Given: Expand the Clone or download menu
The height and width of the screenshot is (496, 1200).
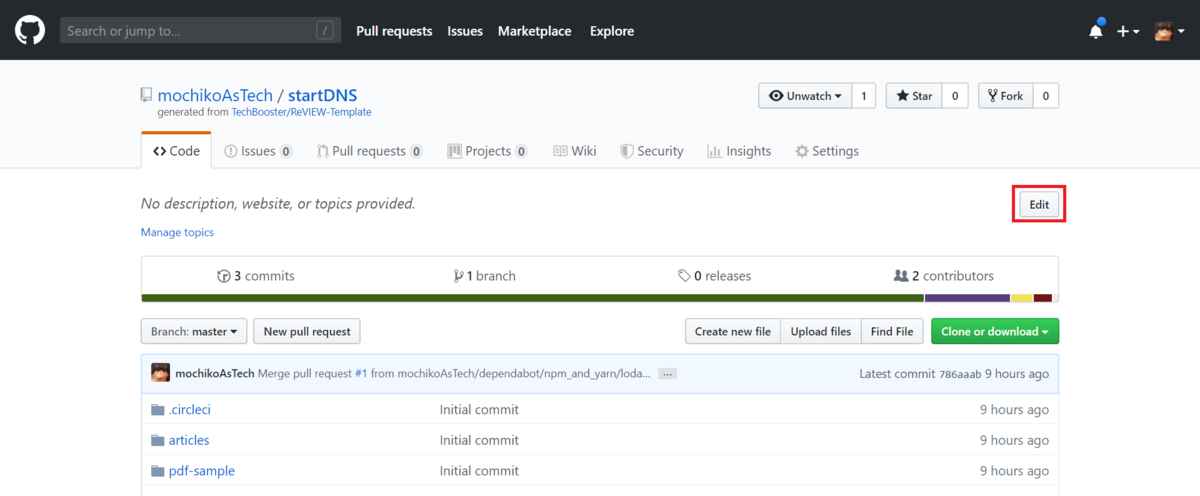Looking at the screenshot, I should tap(994, 331).
